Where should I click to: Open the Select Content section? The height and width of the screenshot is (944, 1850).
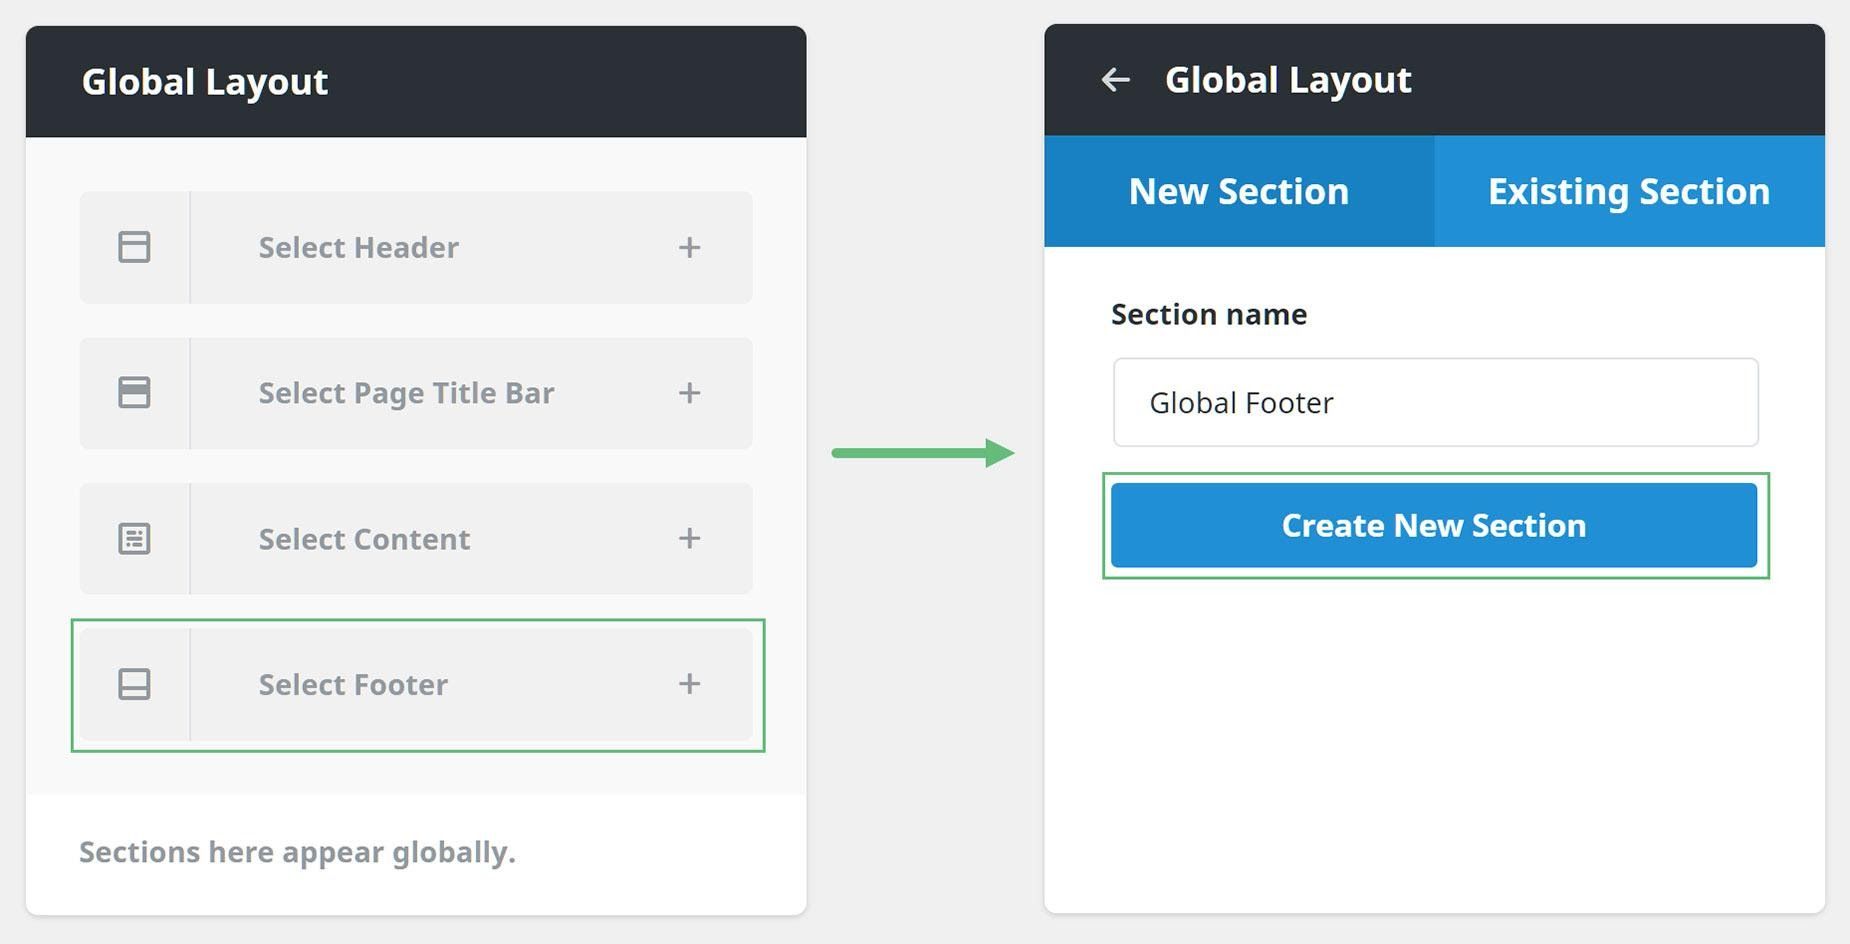click(415, 539)
